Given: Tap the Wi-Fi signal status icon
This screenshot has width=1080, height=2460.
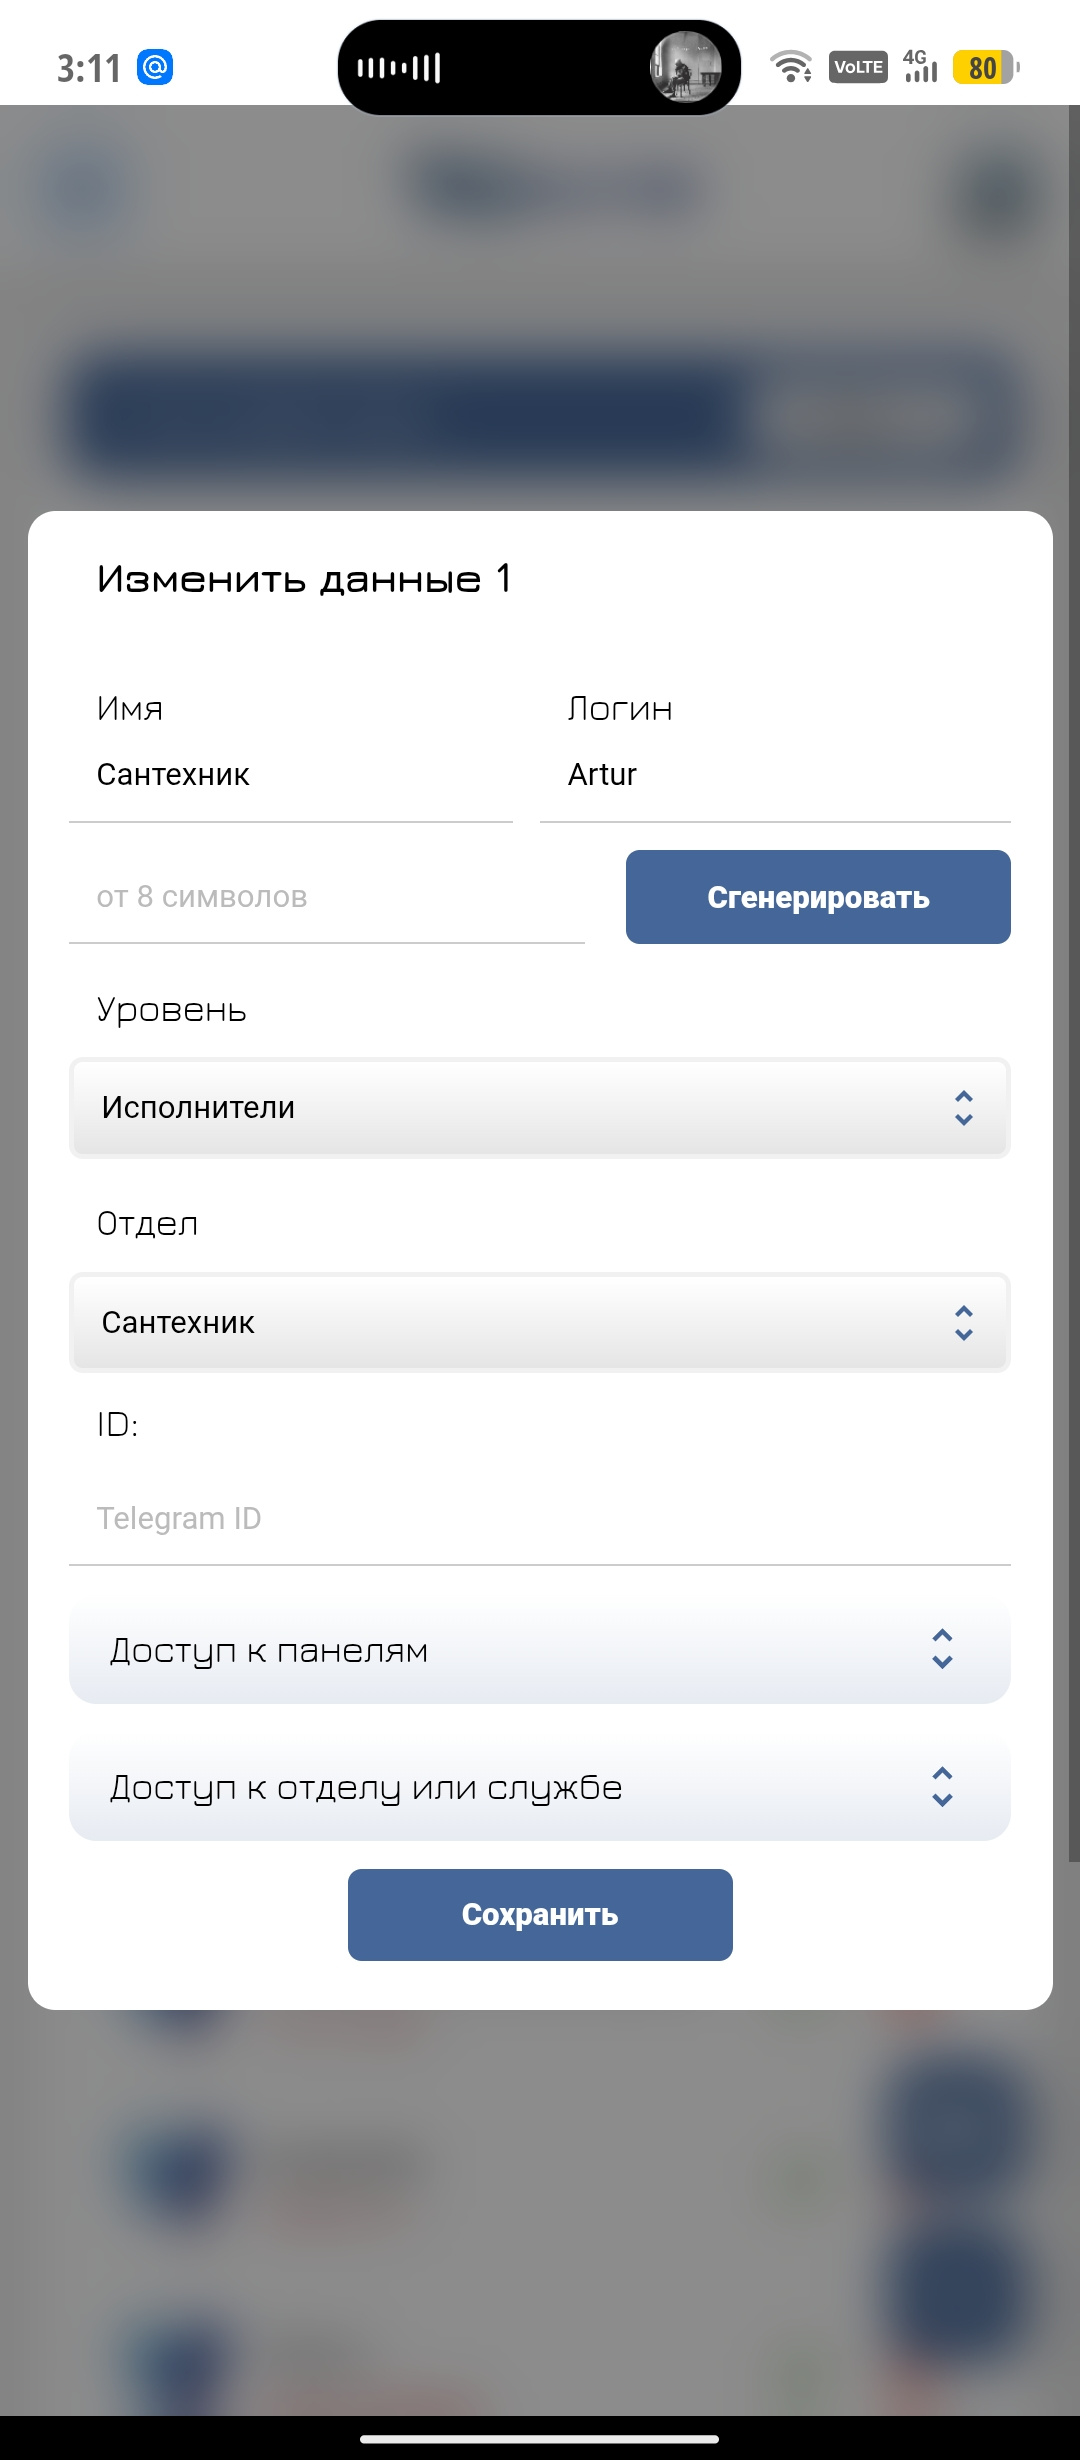Looking at the screenshot, I should 790,67.
